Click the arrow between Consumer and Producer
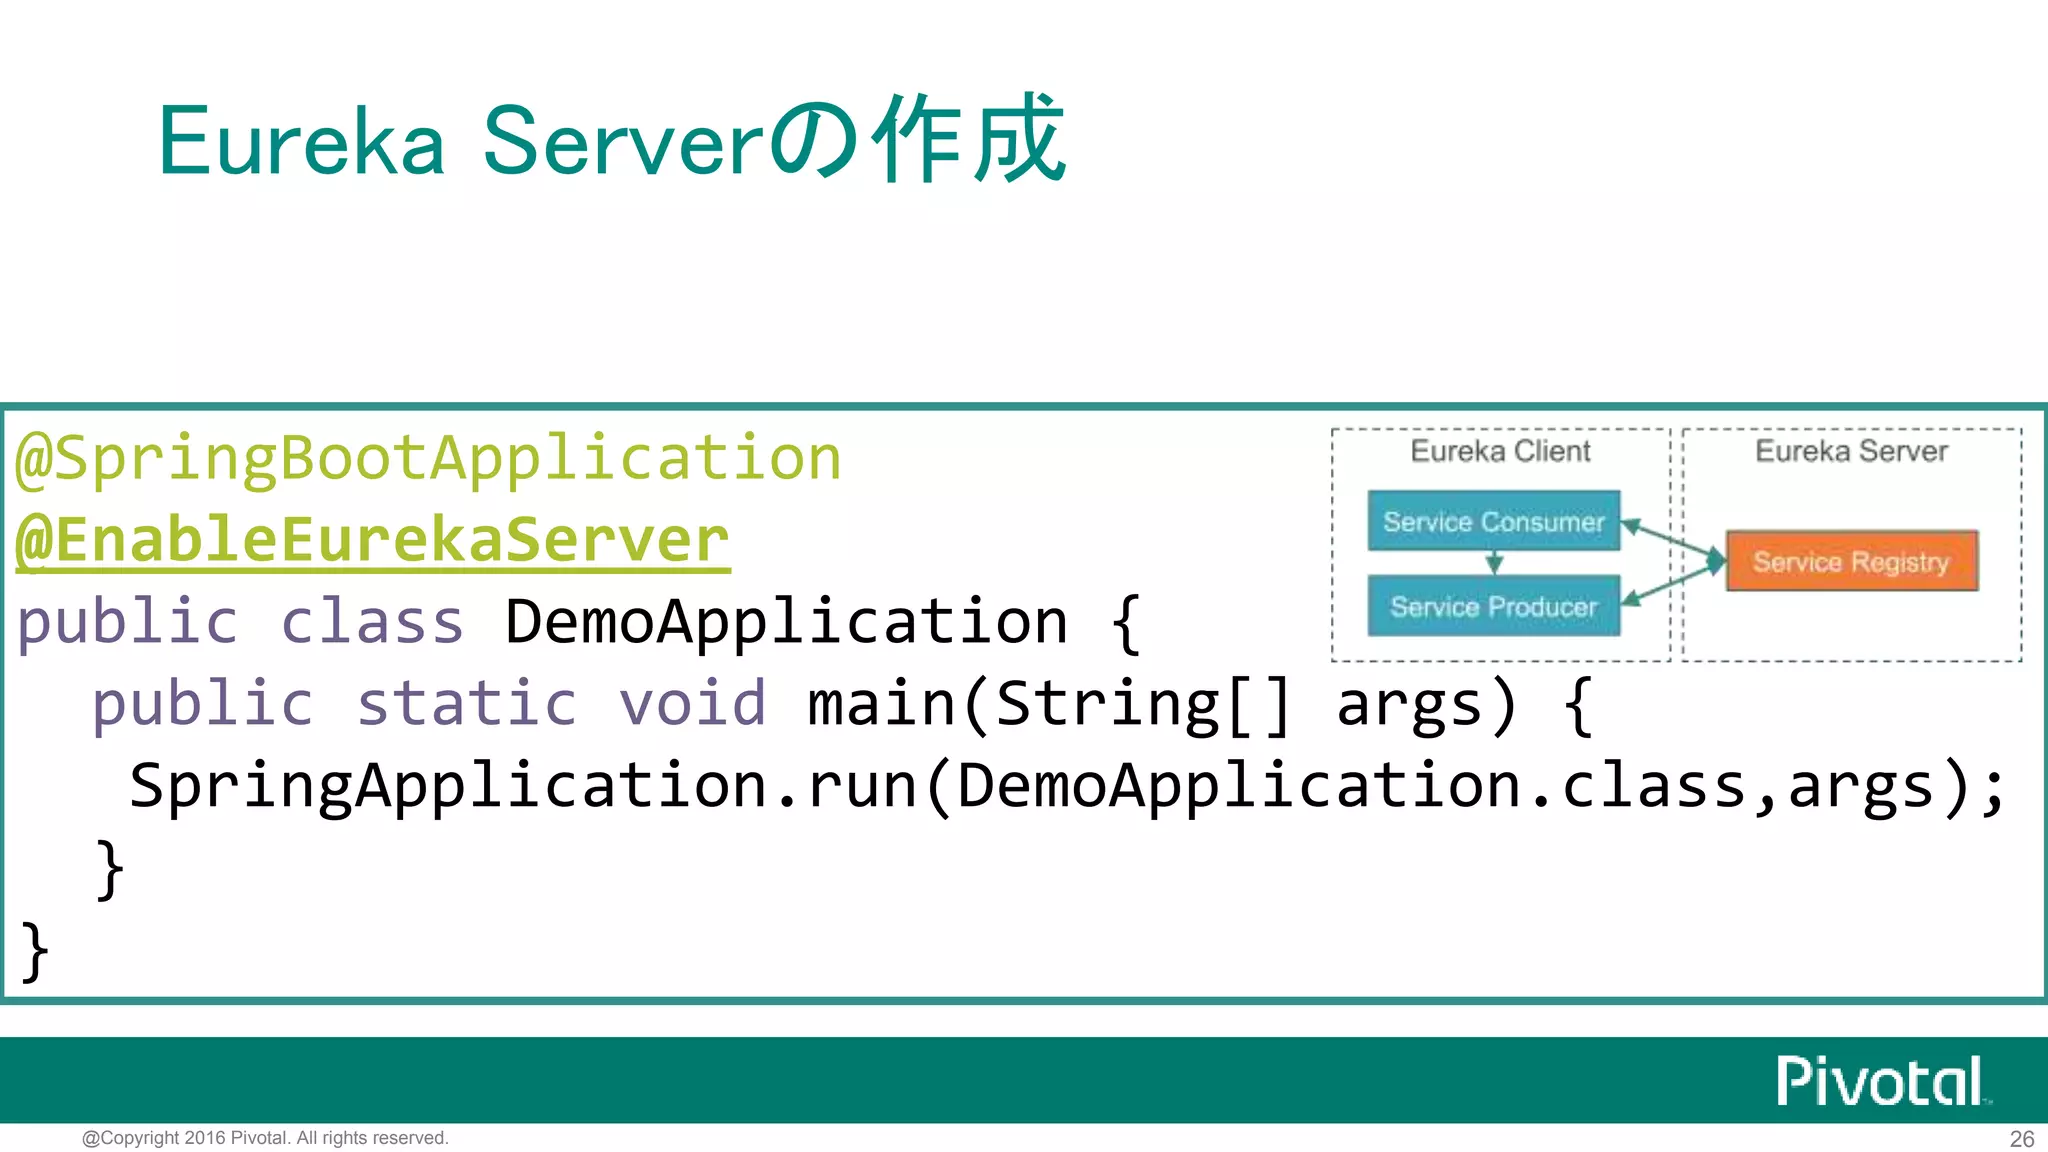The height and width of the screenshot is (1152, 2048). (1494, 563)
